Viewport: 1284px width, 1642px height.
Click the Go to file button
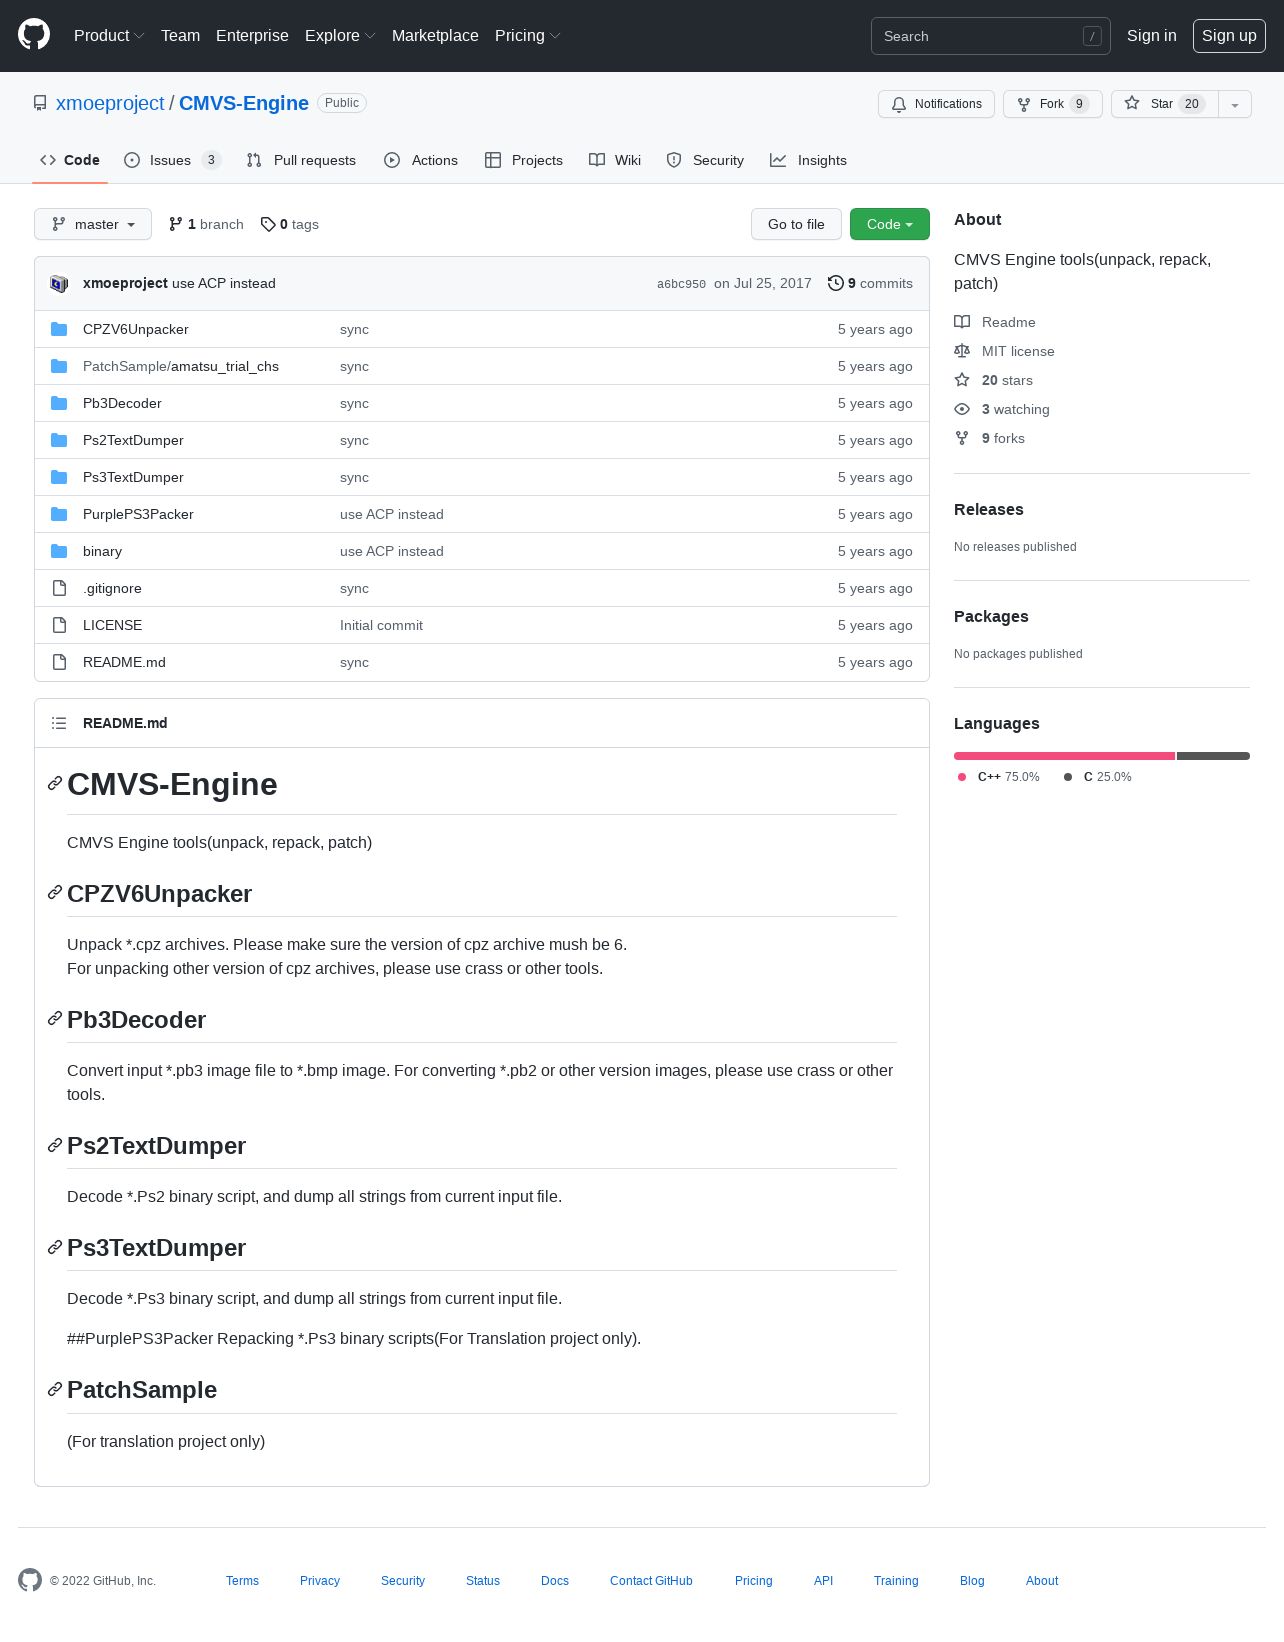coord(796,224)
